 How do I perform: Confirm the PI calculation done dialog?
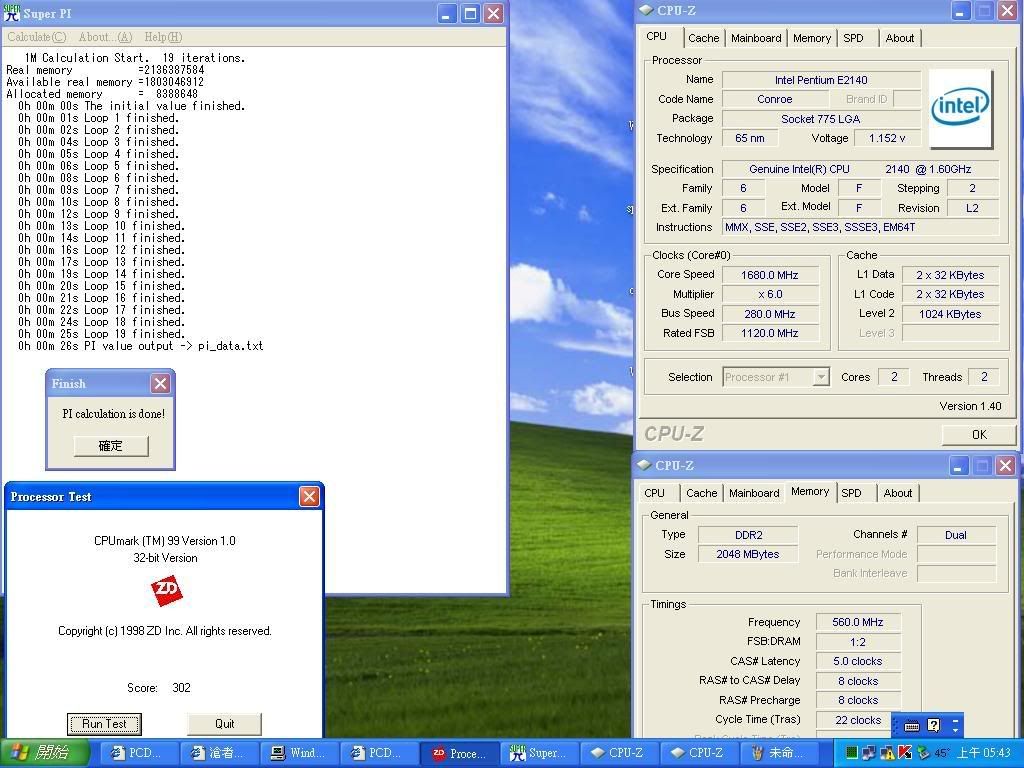pos(110,446)
